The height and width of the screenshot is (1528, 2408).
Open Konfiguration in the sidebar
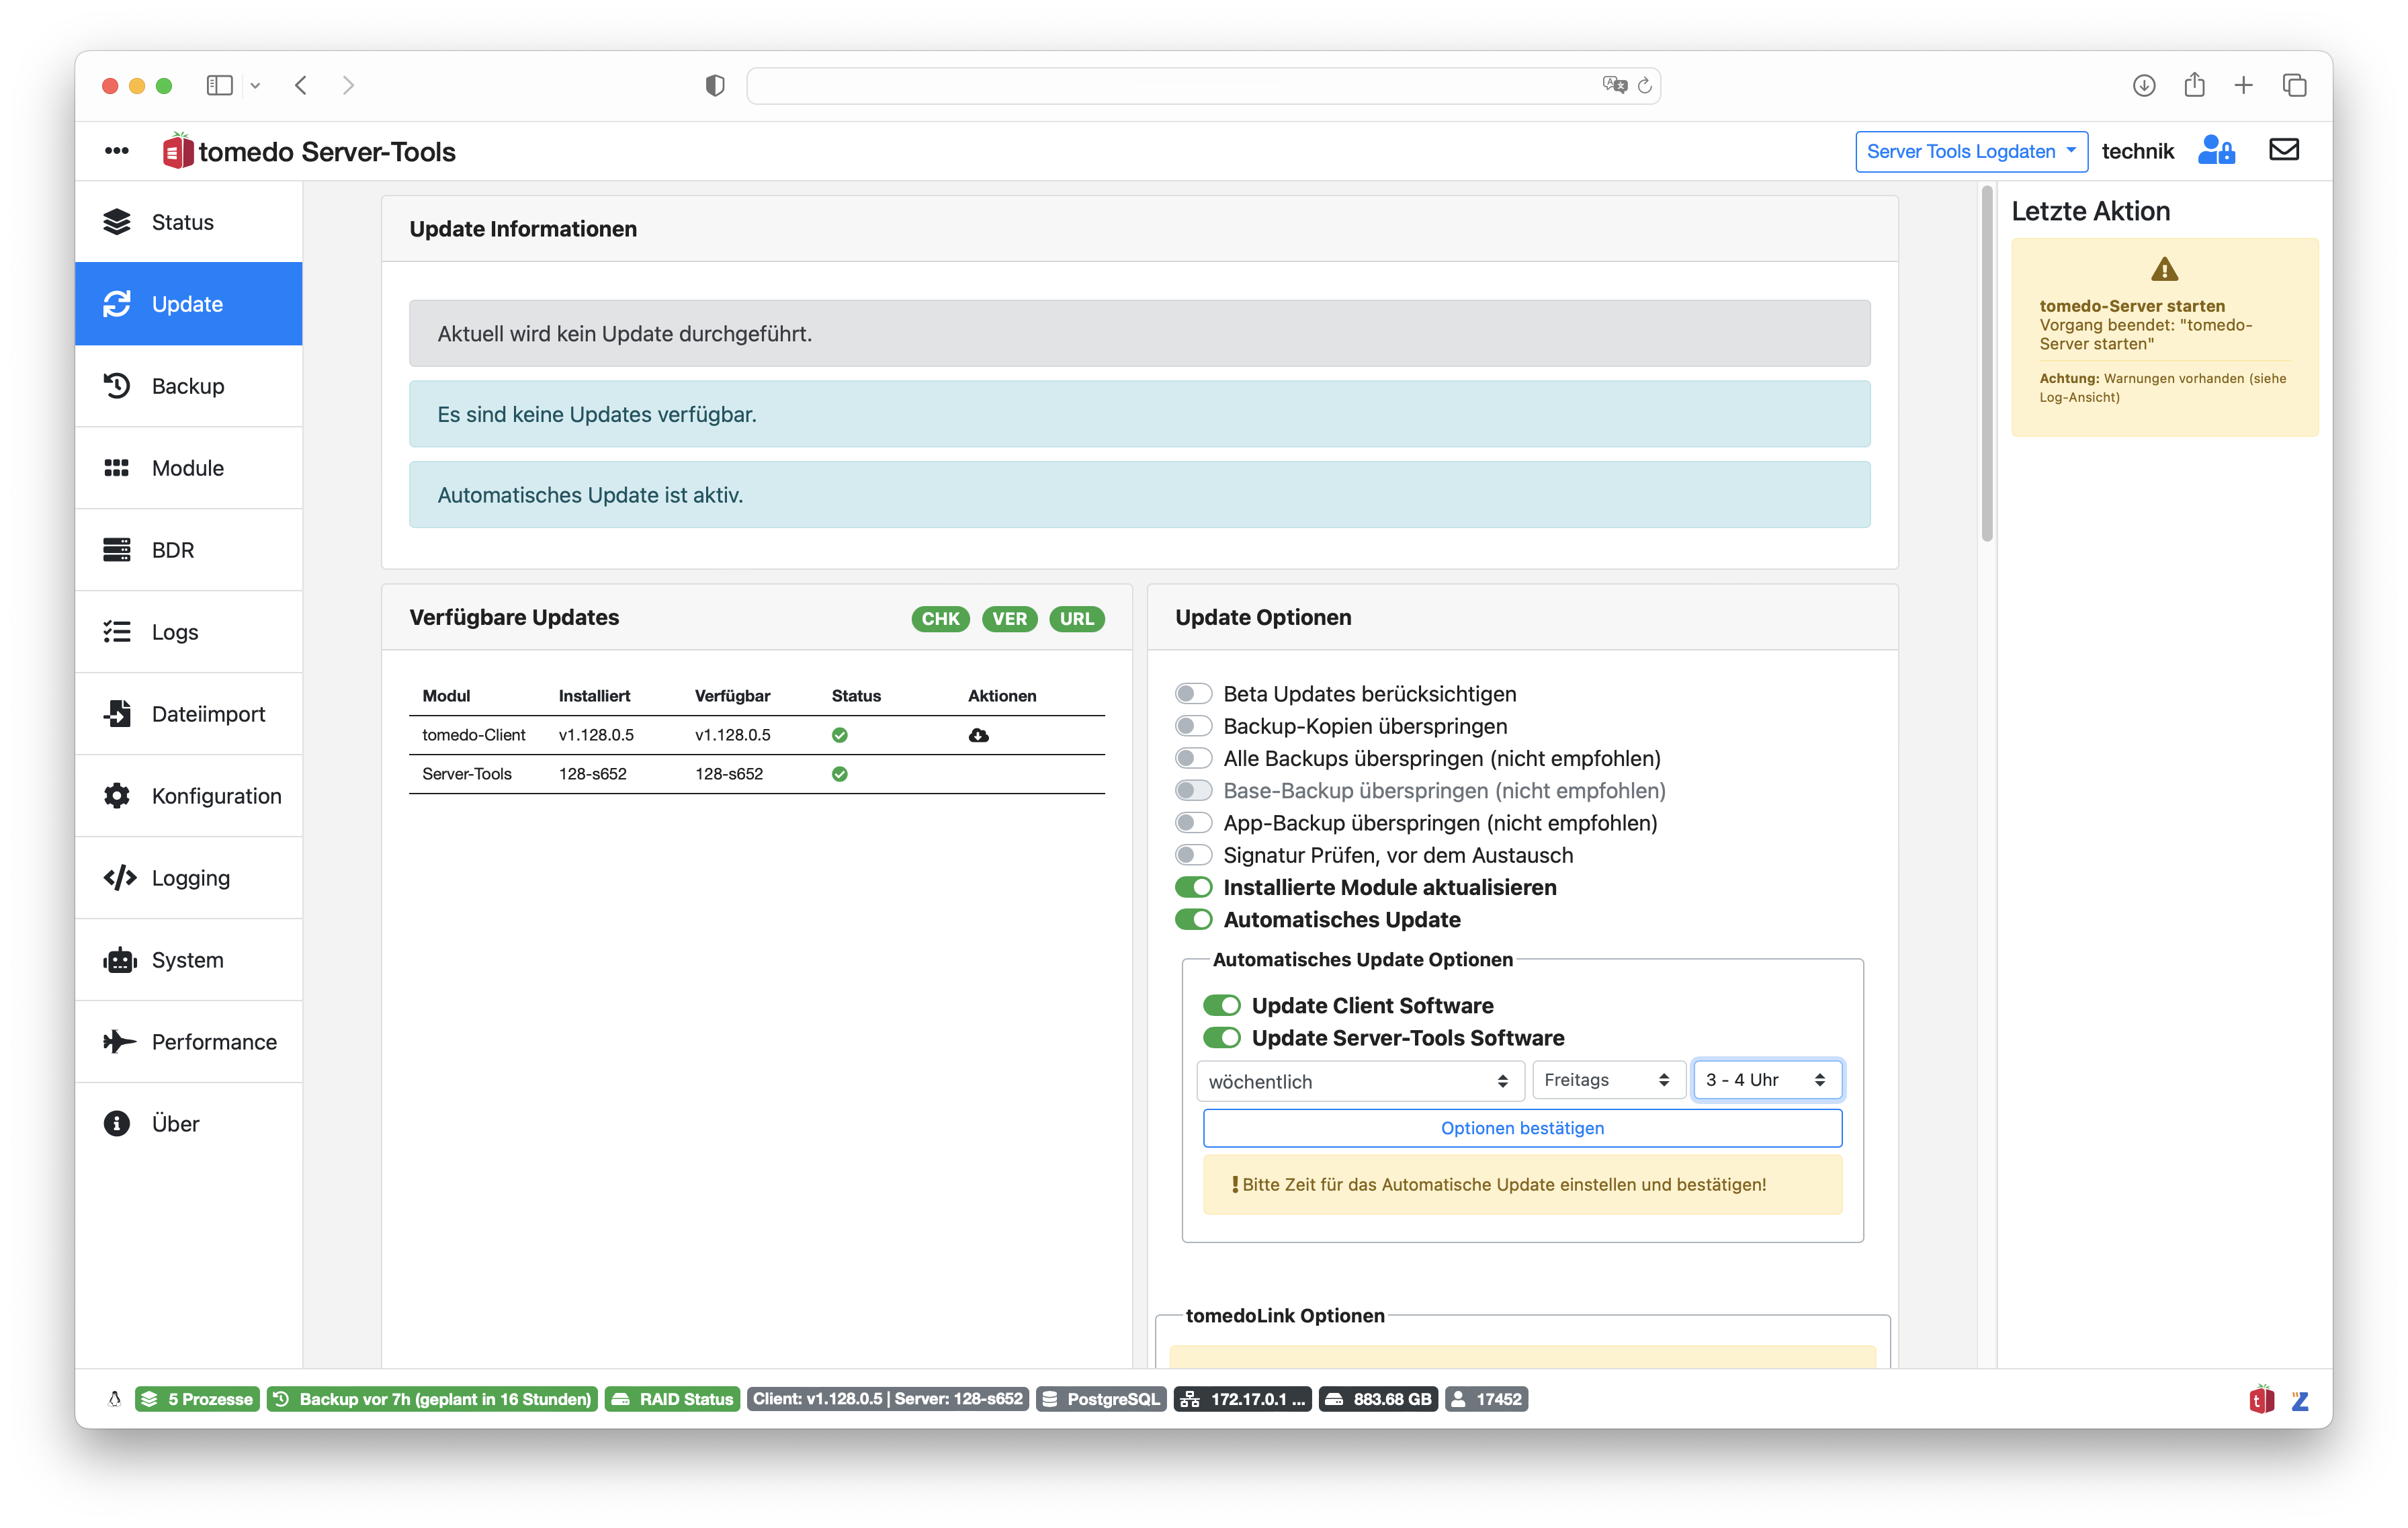(189, 796)
